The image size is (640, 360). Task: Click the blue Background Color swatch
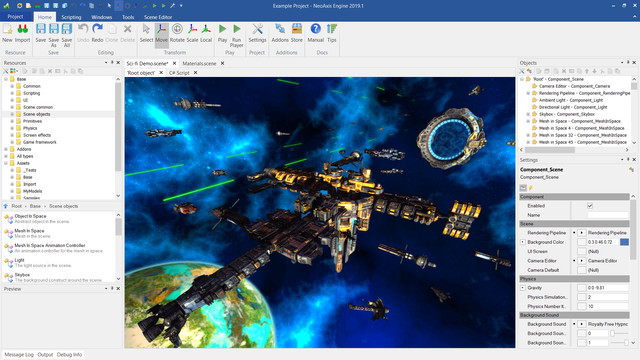pos(624,242)
